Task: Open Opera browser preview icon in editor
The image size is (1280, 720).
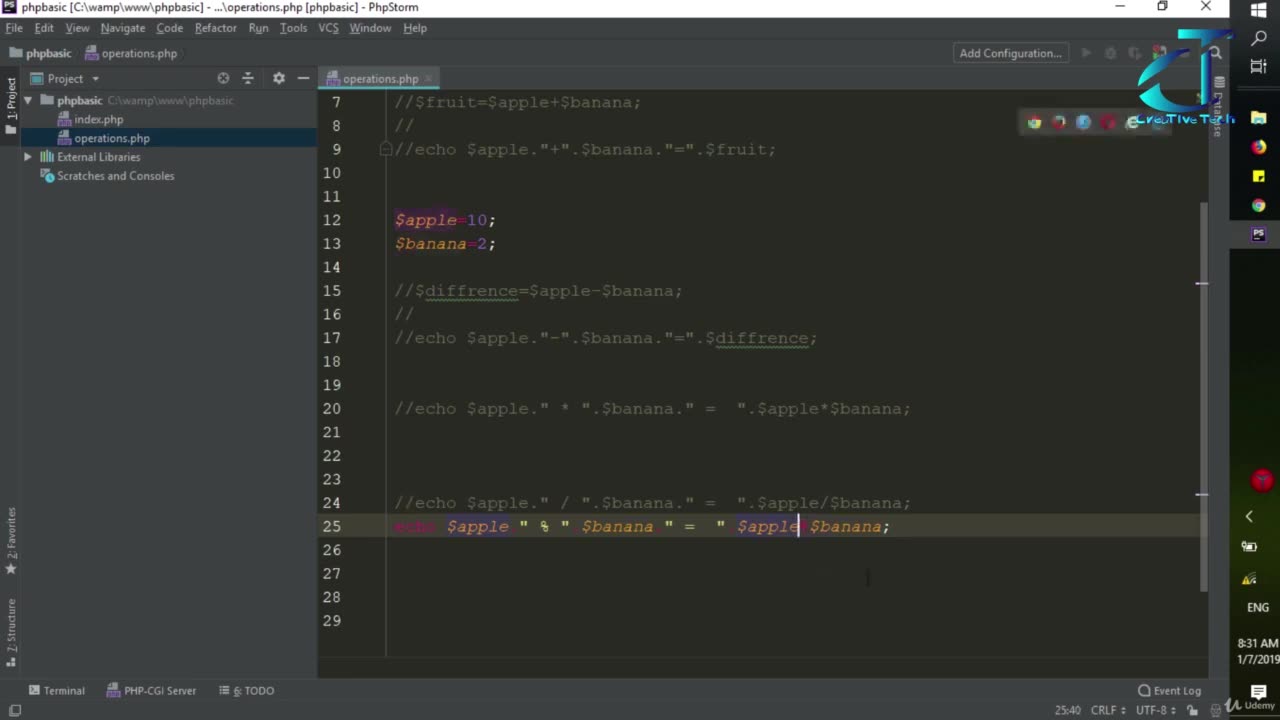Action: click(x=1108, y=122)
